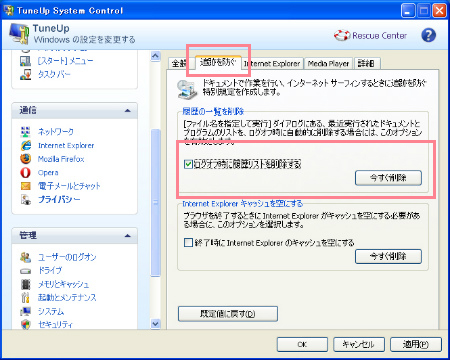
Task: Open the 電子メールとチャット link
Action: click(x=69, y=186)
